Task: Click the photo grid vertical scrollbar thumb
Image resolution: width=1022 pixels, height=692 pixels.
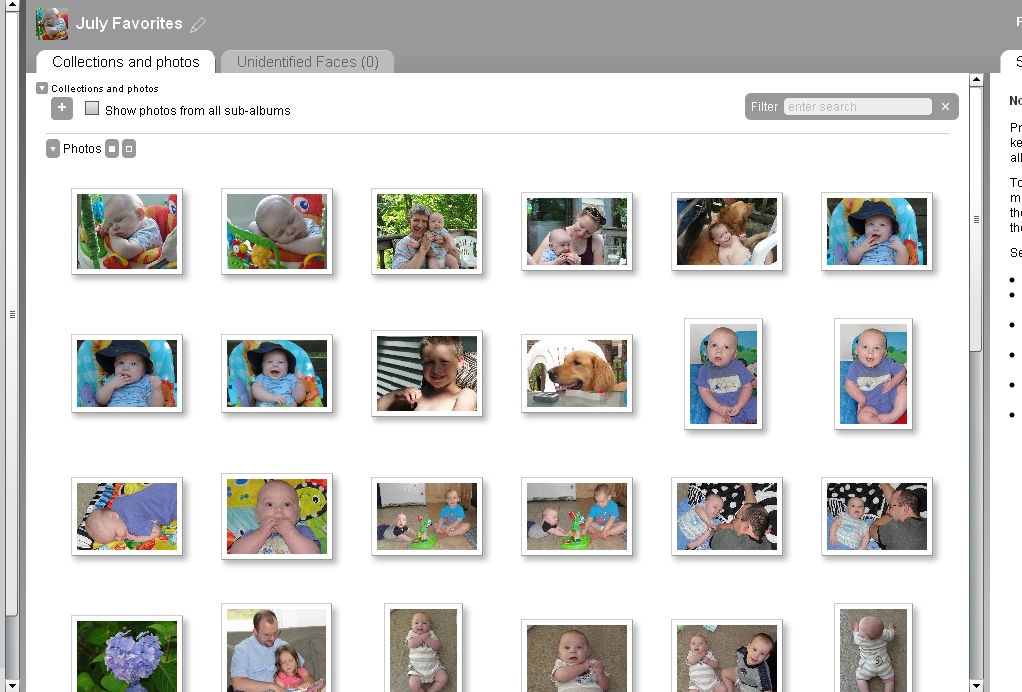Action: [976, 220]
